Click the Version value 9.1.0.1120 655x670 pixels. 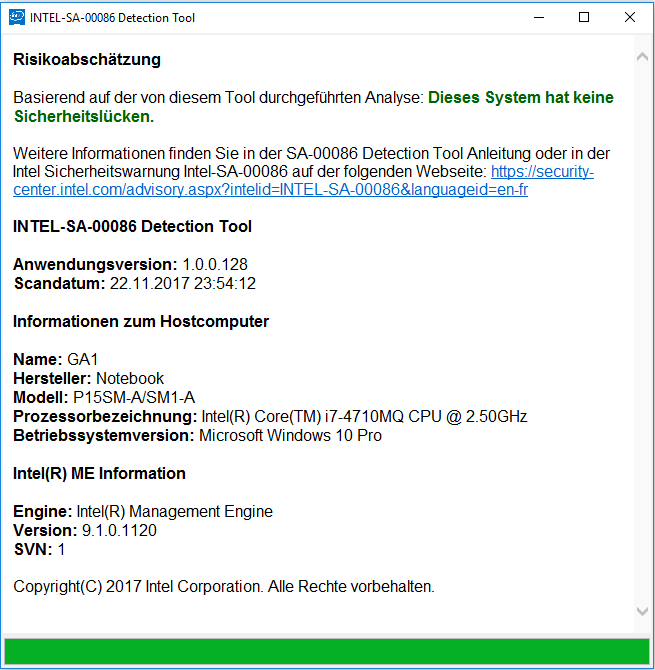119,530
